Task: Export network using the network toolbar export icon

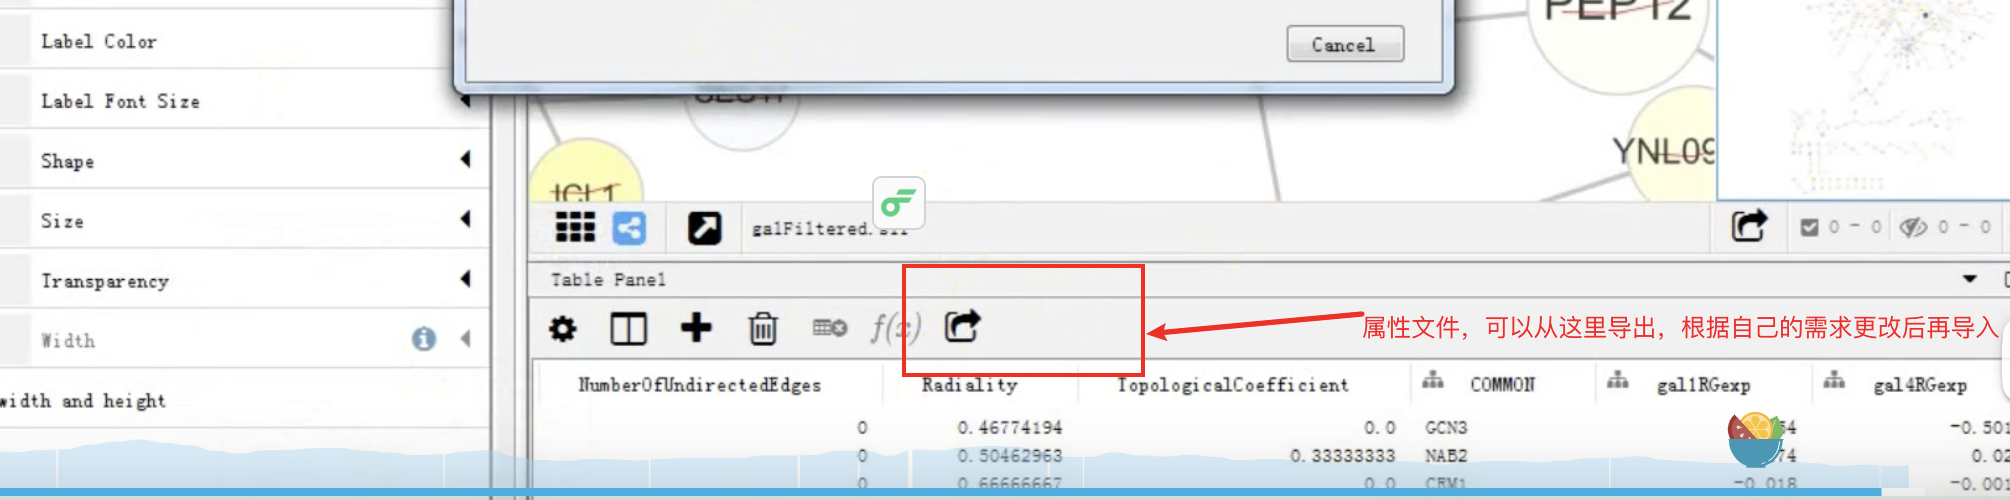Action: (1749, 226)
